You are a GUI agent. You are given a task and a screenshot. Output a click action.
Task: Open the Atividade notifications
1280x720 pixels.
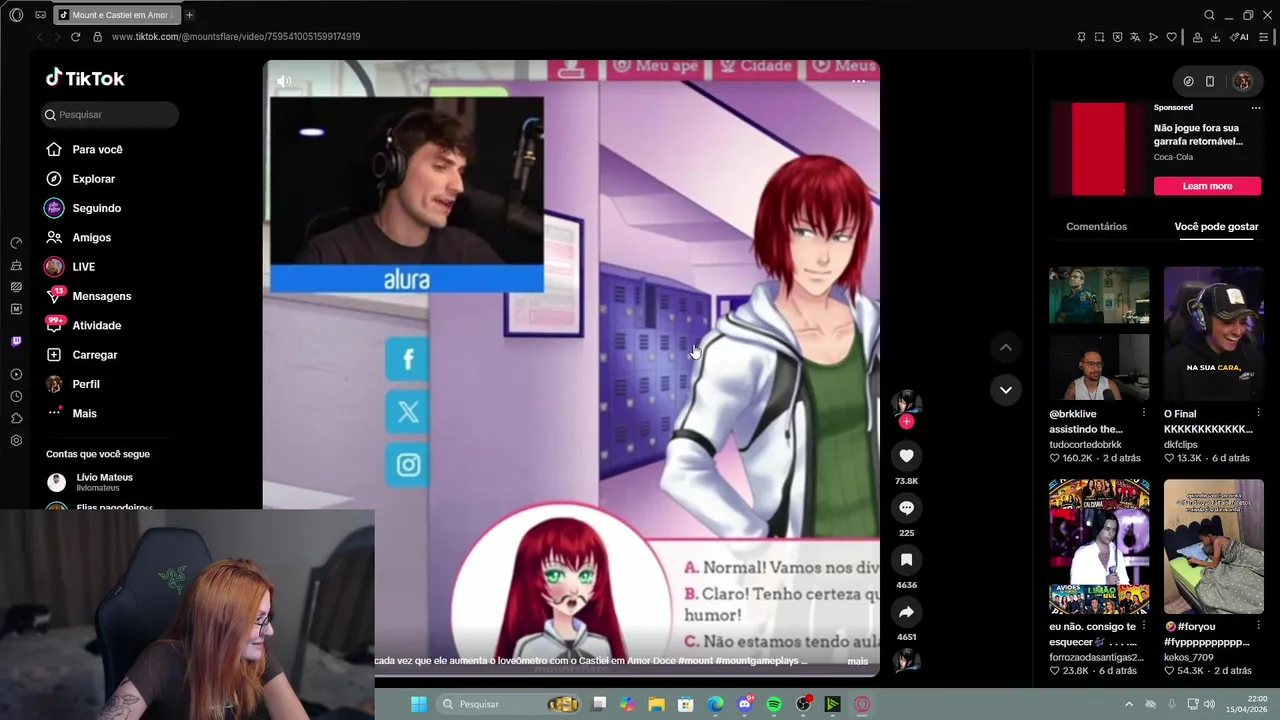coord(83,326)
